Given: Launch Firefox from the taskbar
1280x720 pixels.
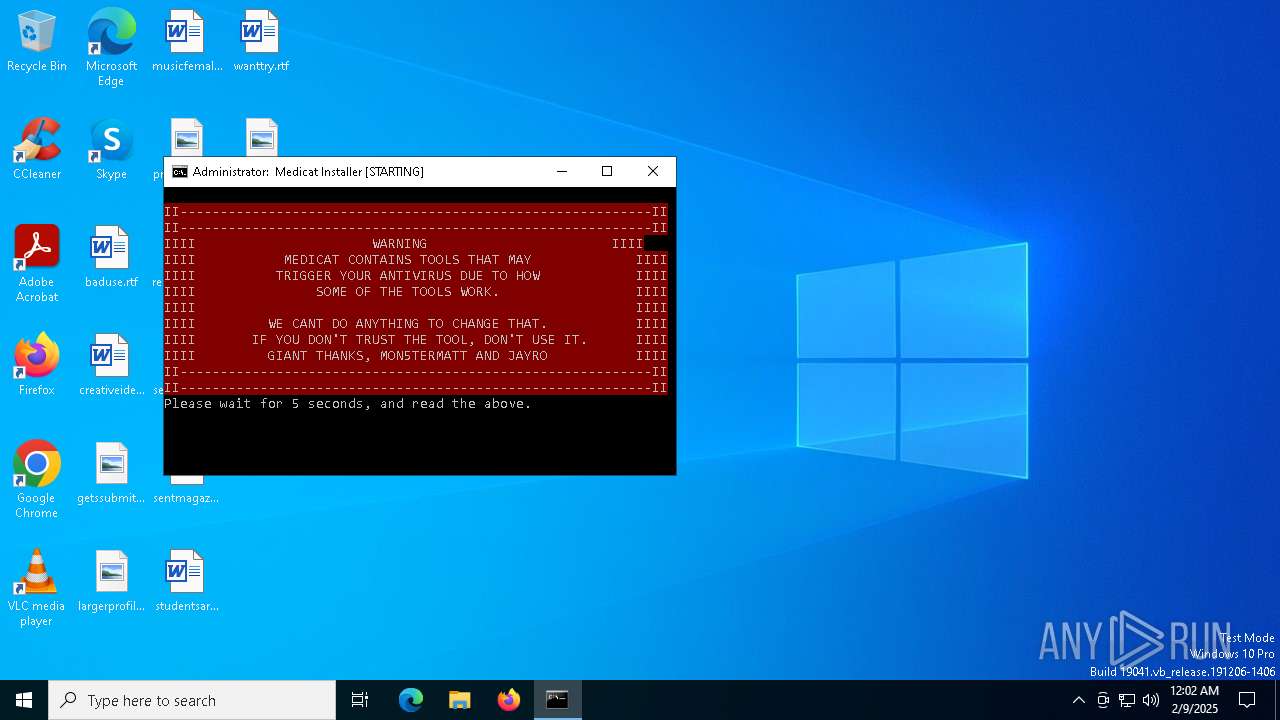Looking at the screenshot, I should coord(509,700).
